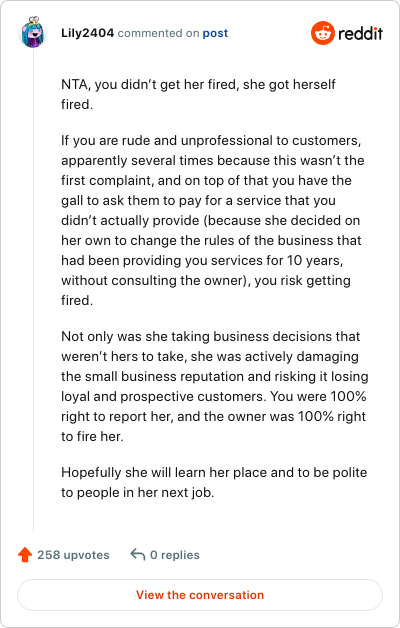This screenshot has height=628, width=400.
Task: Click the vertical thread line below avatar
Action: point(33,290)
